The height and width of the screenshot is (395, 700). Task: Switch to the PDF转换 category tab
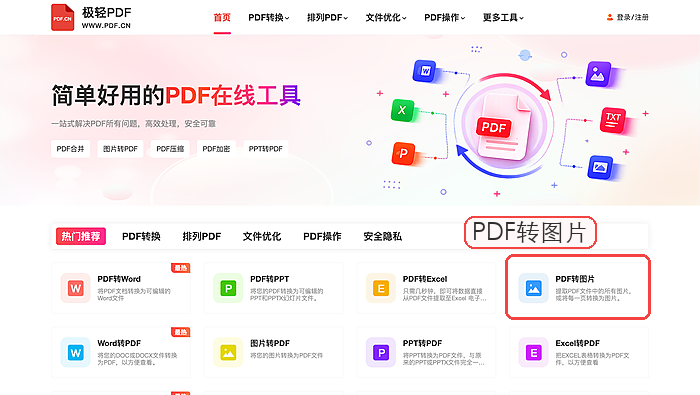(x=141, y=236)
